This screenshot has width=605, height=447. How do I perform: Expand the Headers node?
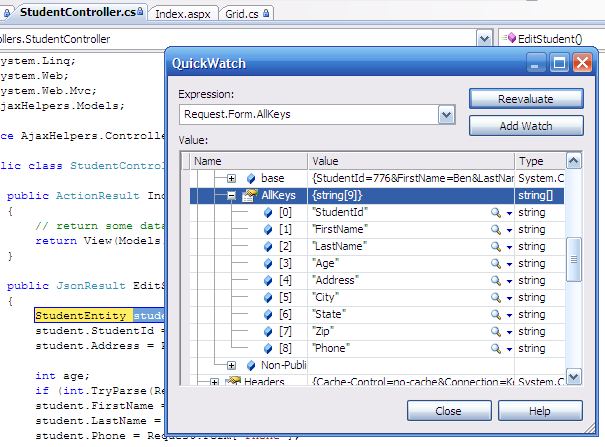click(x=214, y=382)
